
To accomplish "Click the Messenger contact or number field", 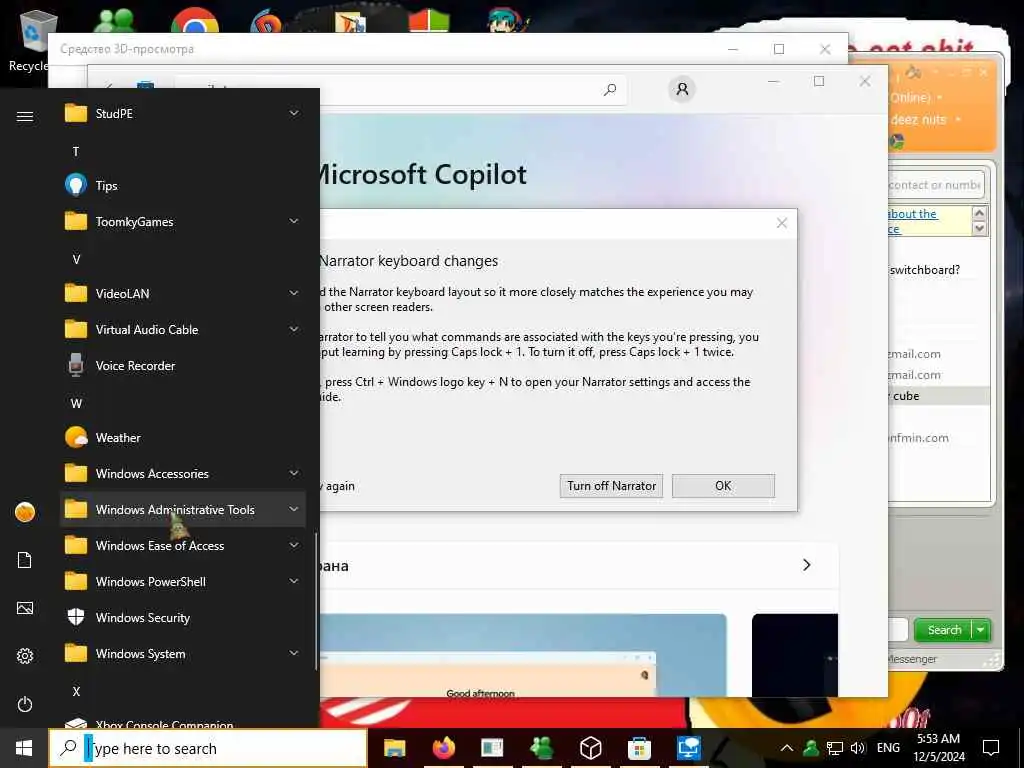I will (936, 185).
